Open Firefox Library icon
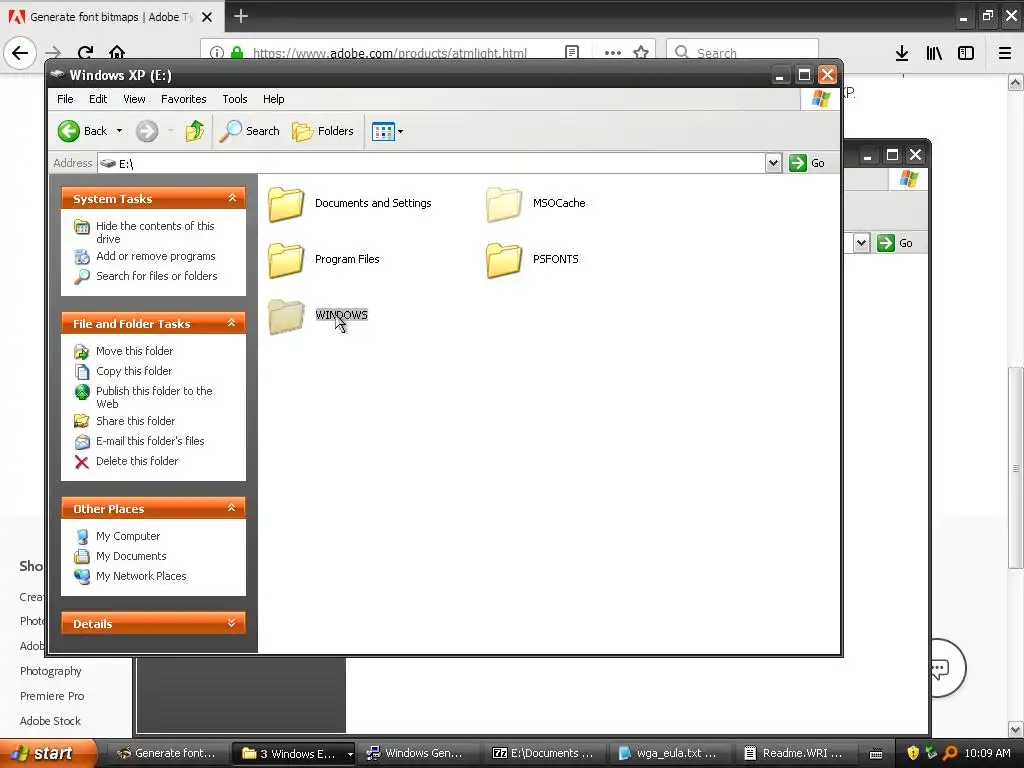Screen dimensions: 1024x768 934,54
